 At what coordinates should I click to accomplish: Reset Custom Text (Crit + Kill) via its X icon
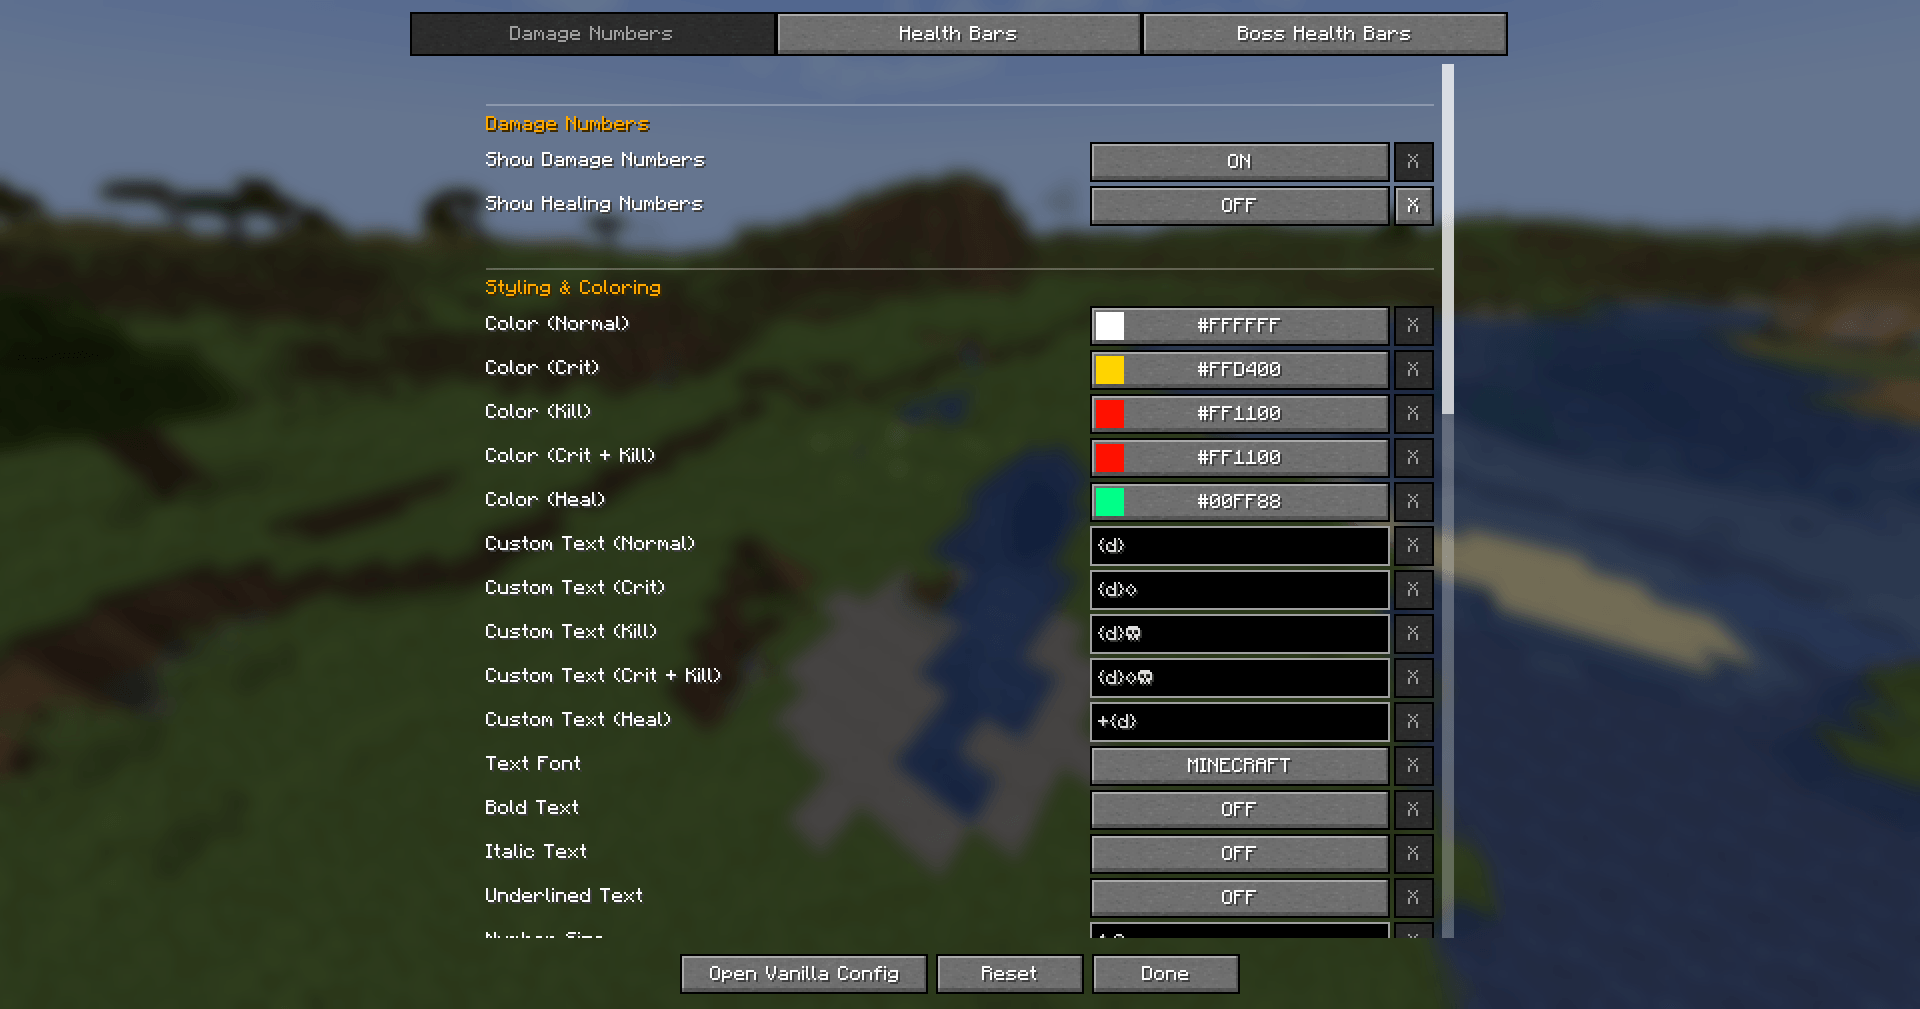coord(1413,677)
